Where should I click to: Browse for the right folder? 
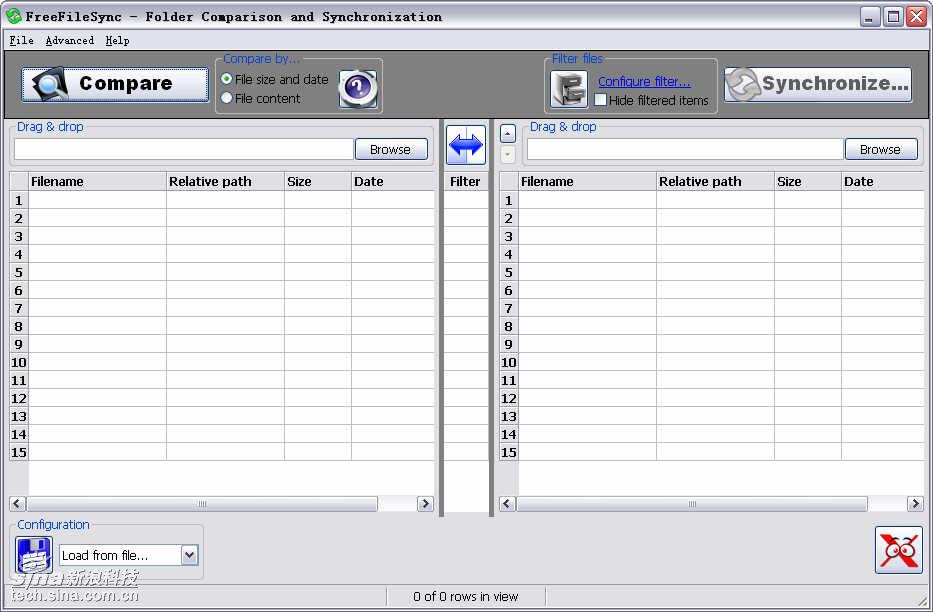click(881, 149)
